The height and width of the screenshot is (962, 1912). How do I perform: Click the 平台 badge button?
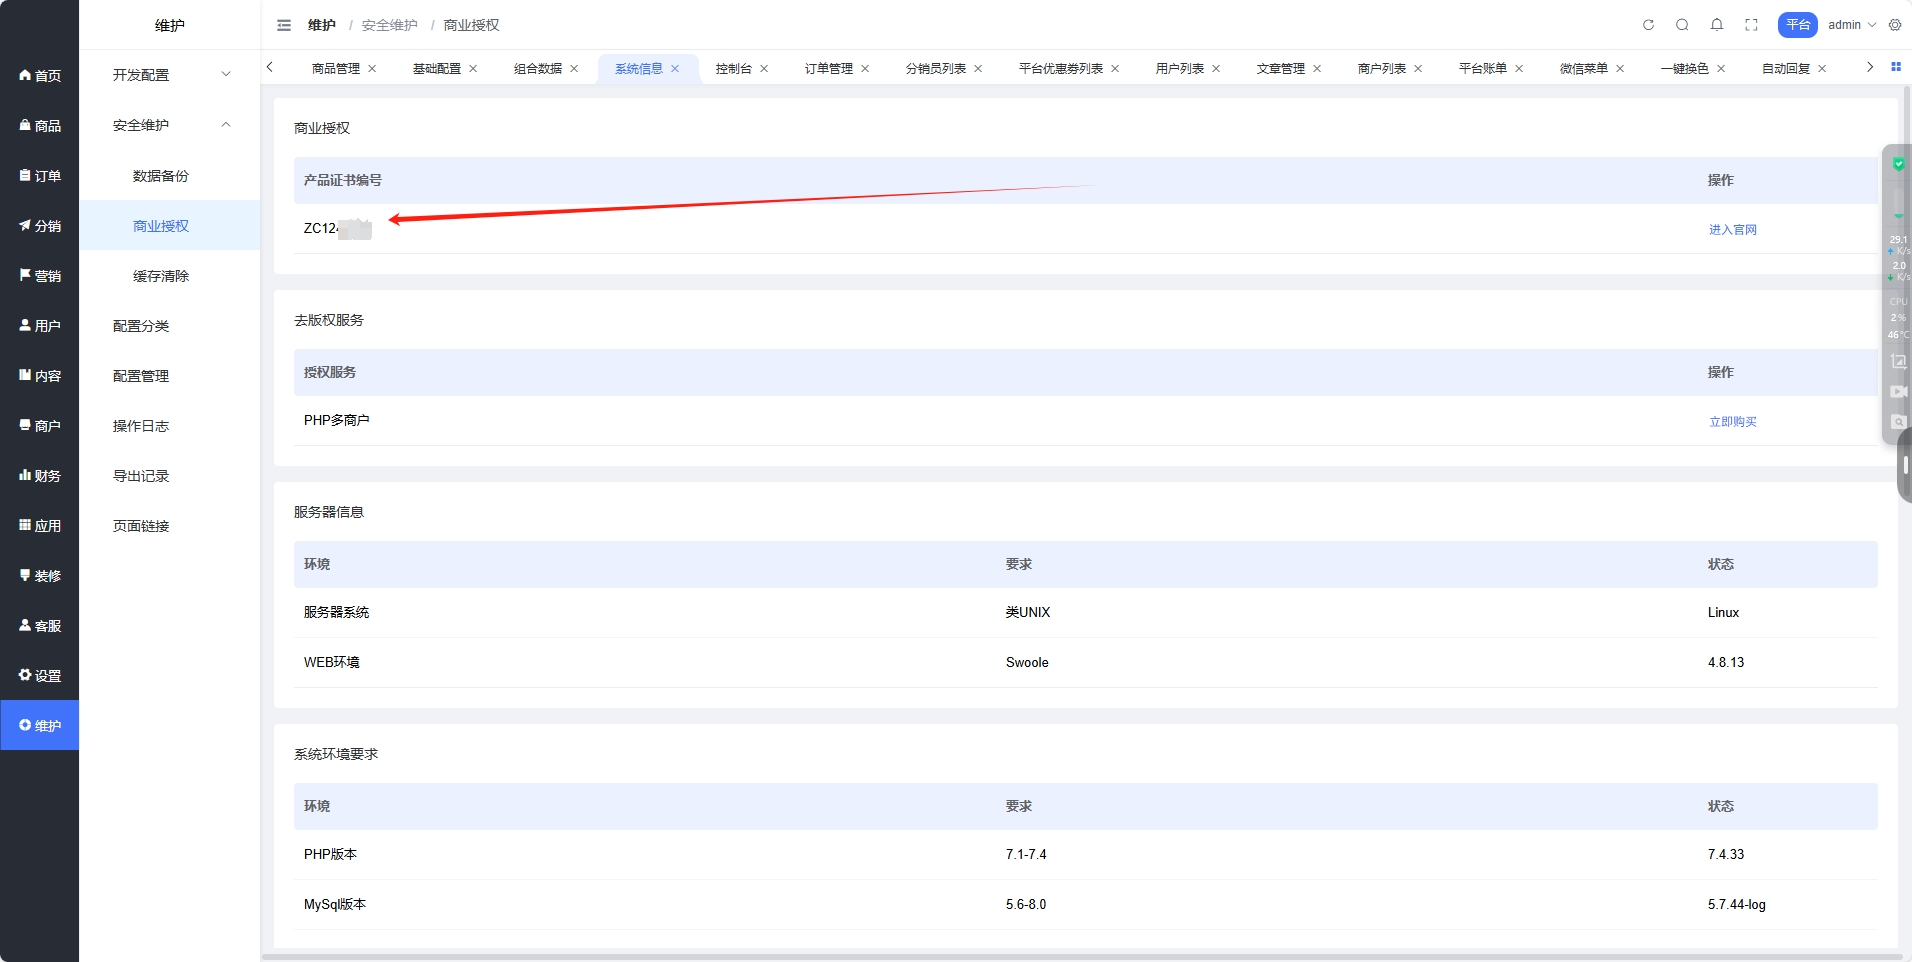pos(1797,25)
